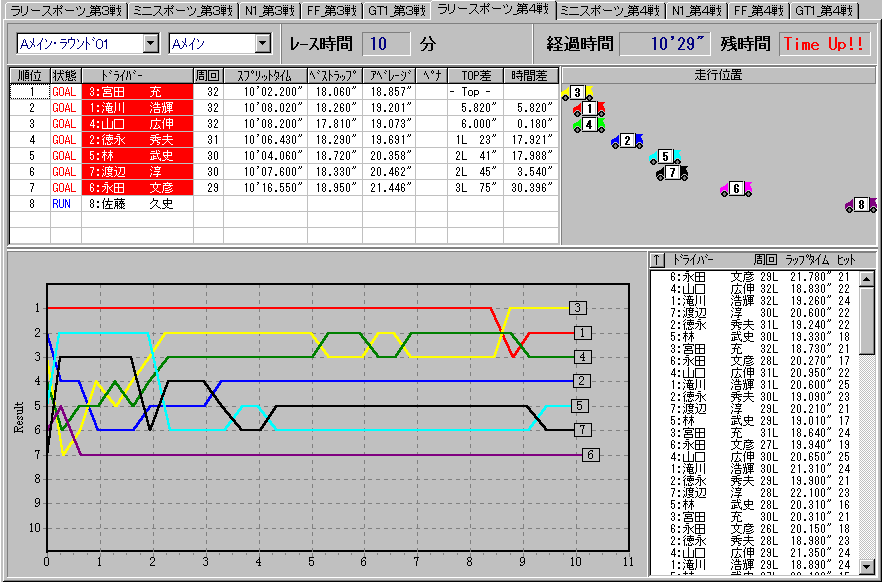Click the blue car number 2 icon

(x=627, y=141)
